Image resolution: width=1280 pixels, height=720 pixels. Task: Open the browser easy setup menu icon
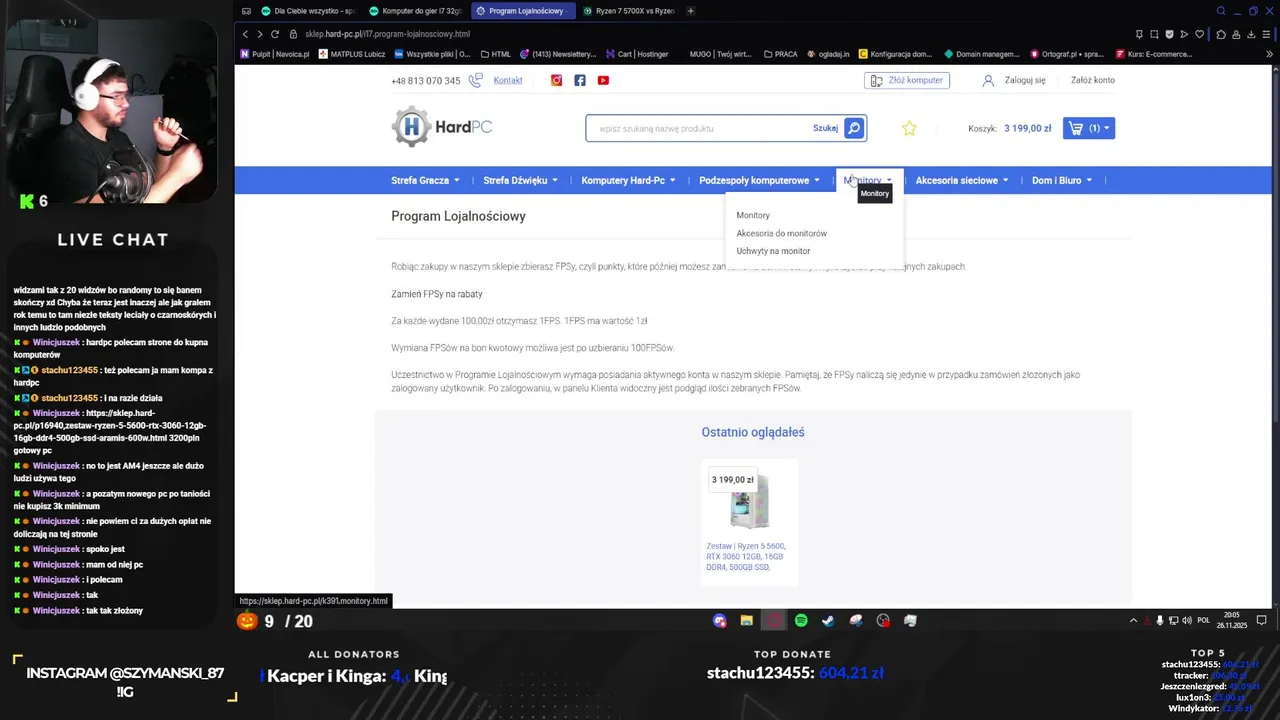point(1265,34)
